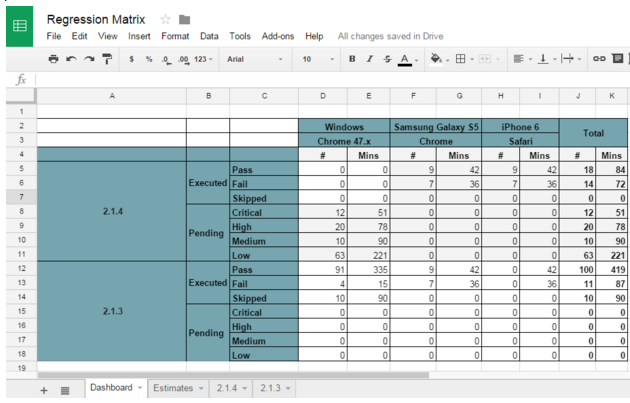This screenshot has width=630, height=403.
Task: Open the borders dropdown arrow
Action: pos(472,59)
